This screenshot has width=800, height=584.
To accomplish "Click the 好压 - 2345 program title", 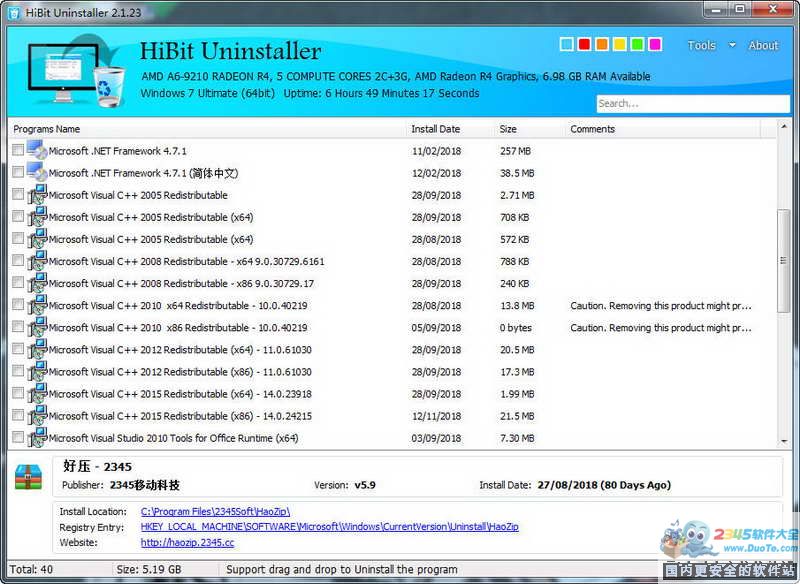I will 97,466.
